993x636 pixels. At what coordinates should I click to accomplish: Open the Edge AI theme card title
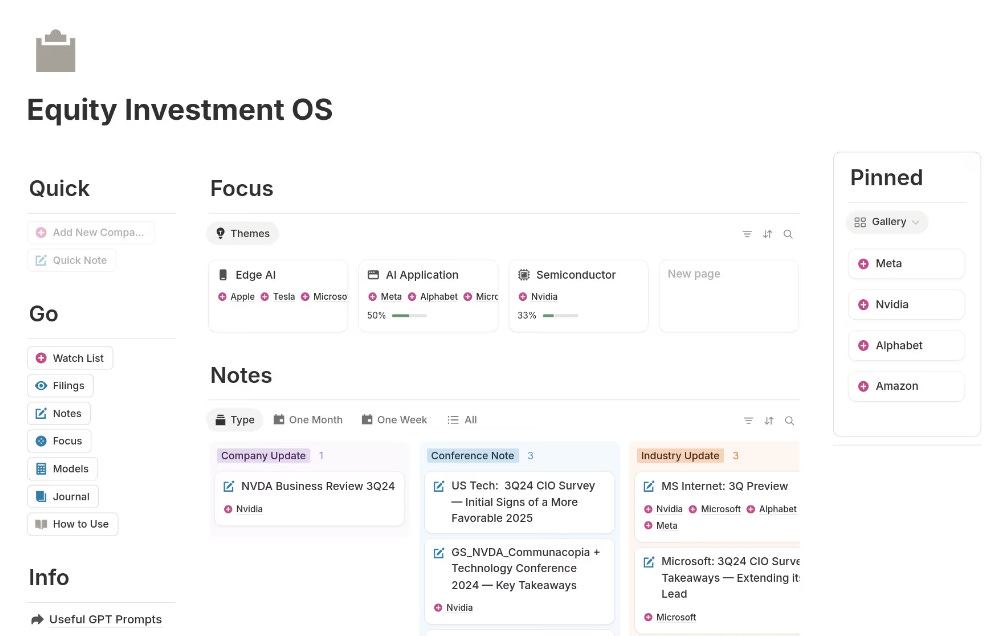pos(256,275)
